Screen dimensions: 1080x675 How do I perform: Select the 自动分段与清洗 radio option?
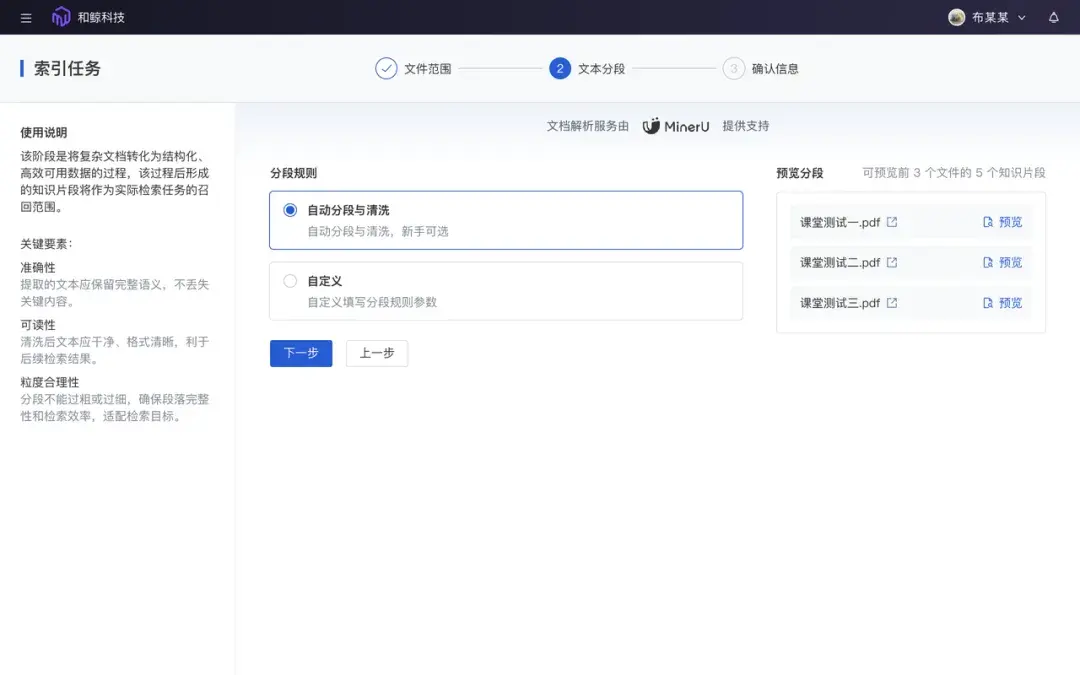pos(290,210)
